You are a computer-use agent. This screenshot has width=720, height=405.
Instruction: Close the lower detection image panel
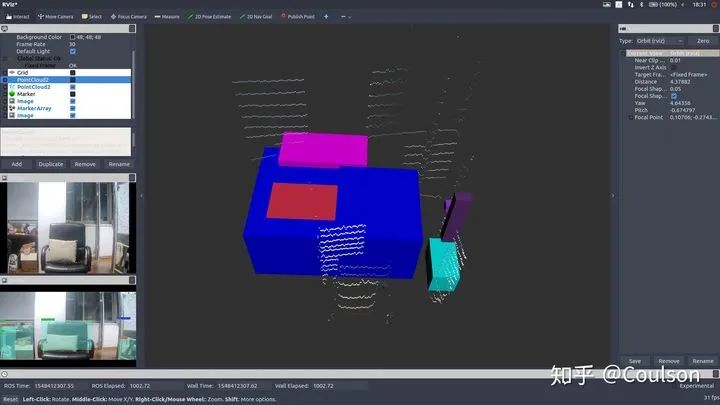pos(132,280)
